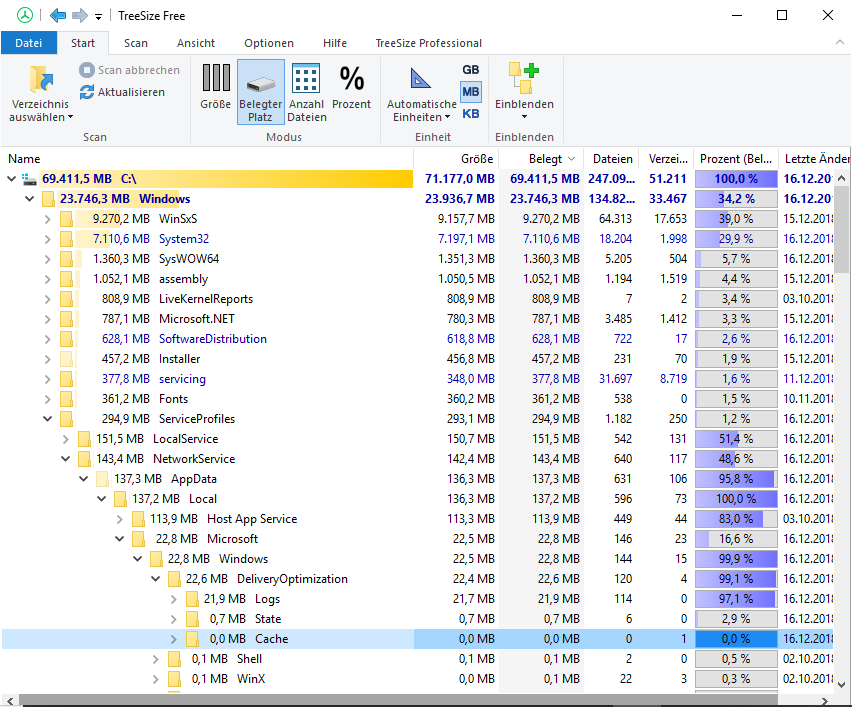Click the 83,0 % bar for Host App Service
Viewport: 852px width, 707px height.
click(x=736, y=519)
